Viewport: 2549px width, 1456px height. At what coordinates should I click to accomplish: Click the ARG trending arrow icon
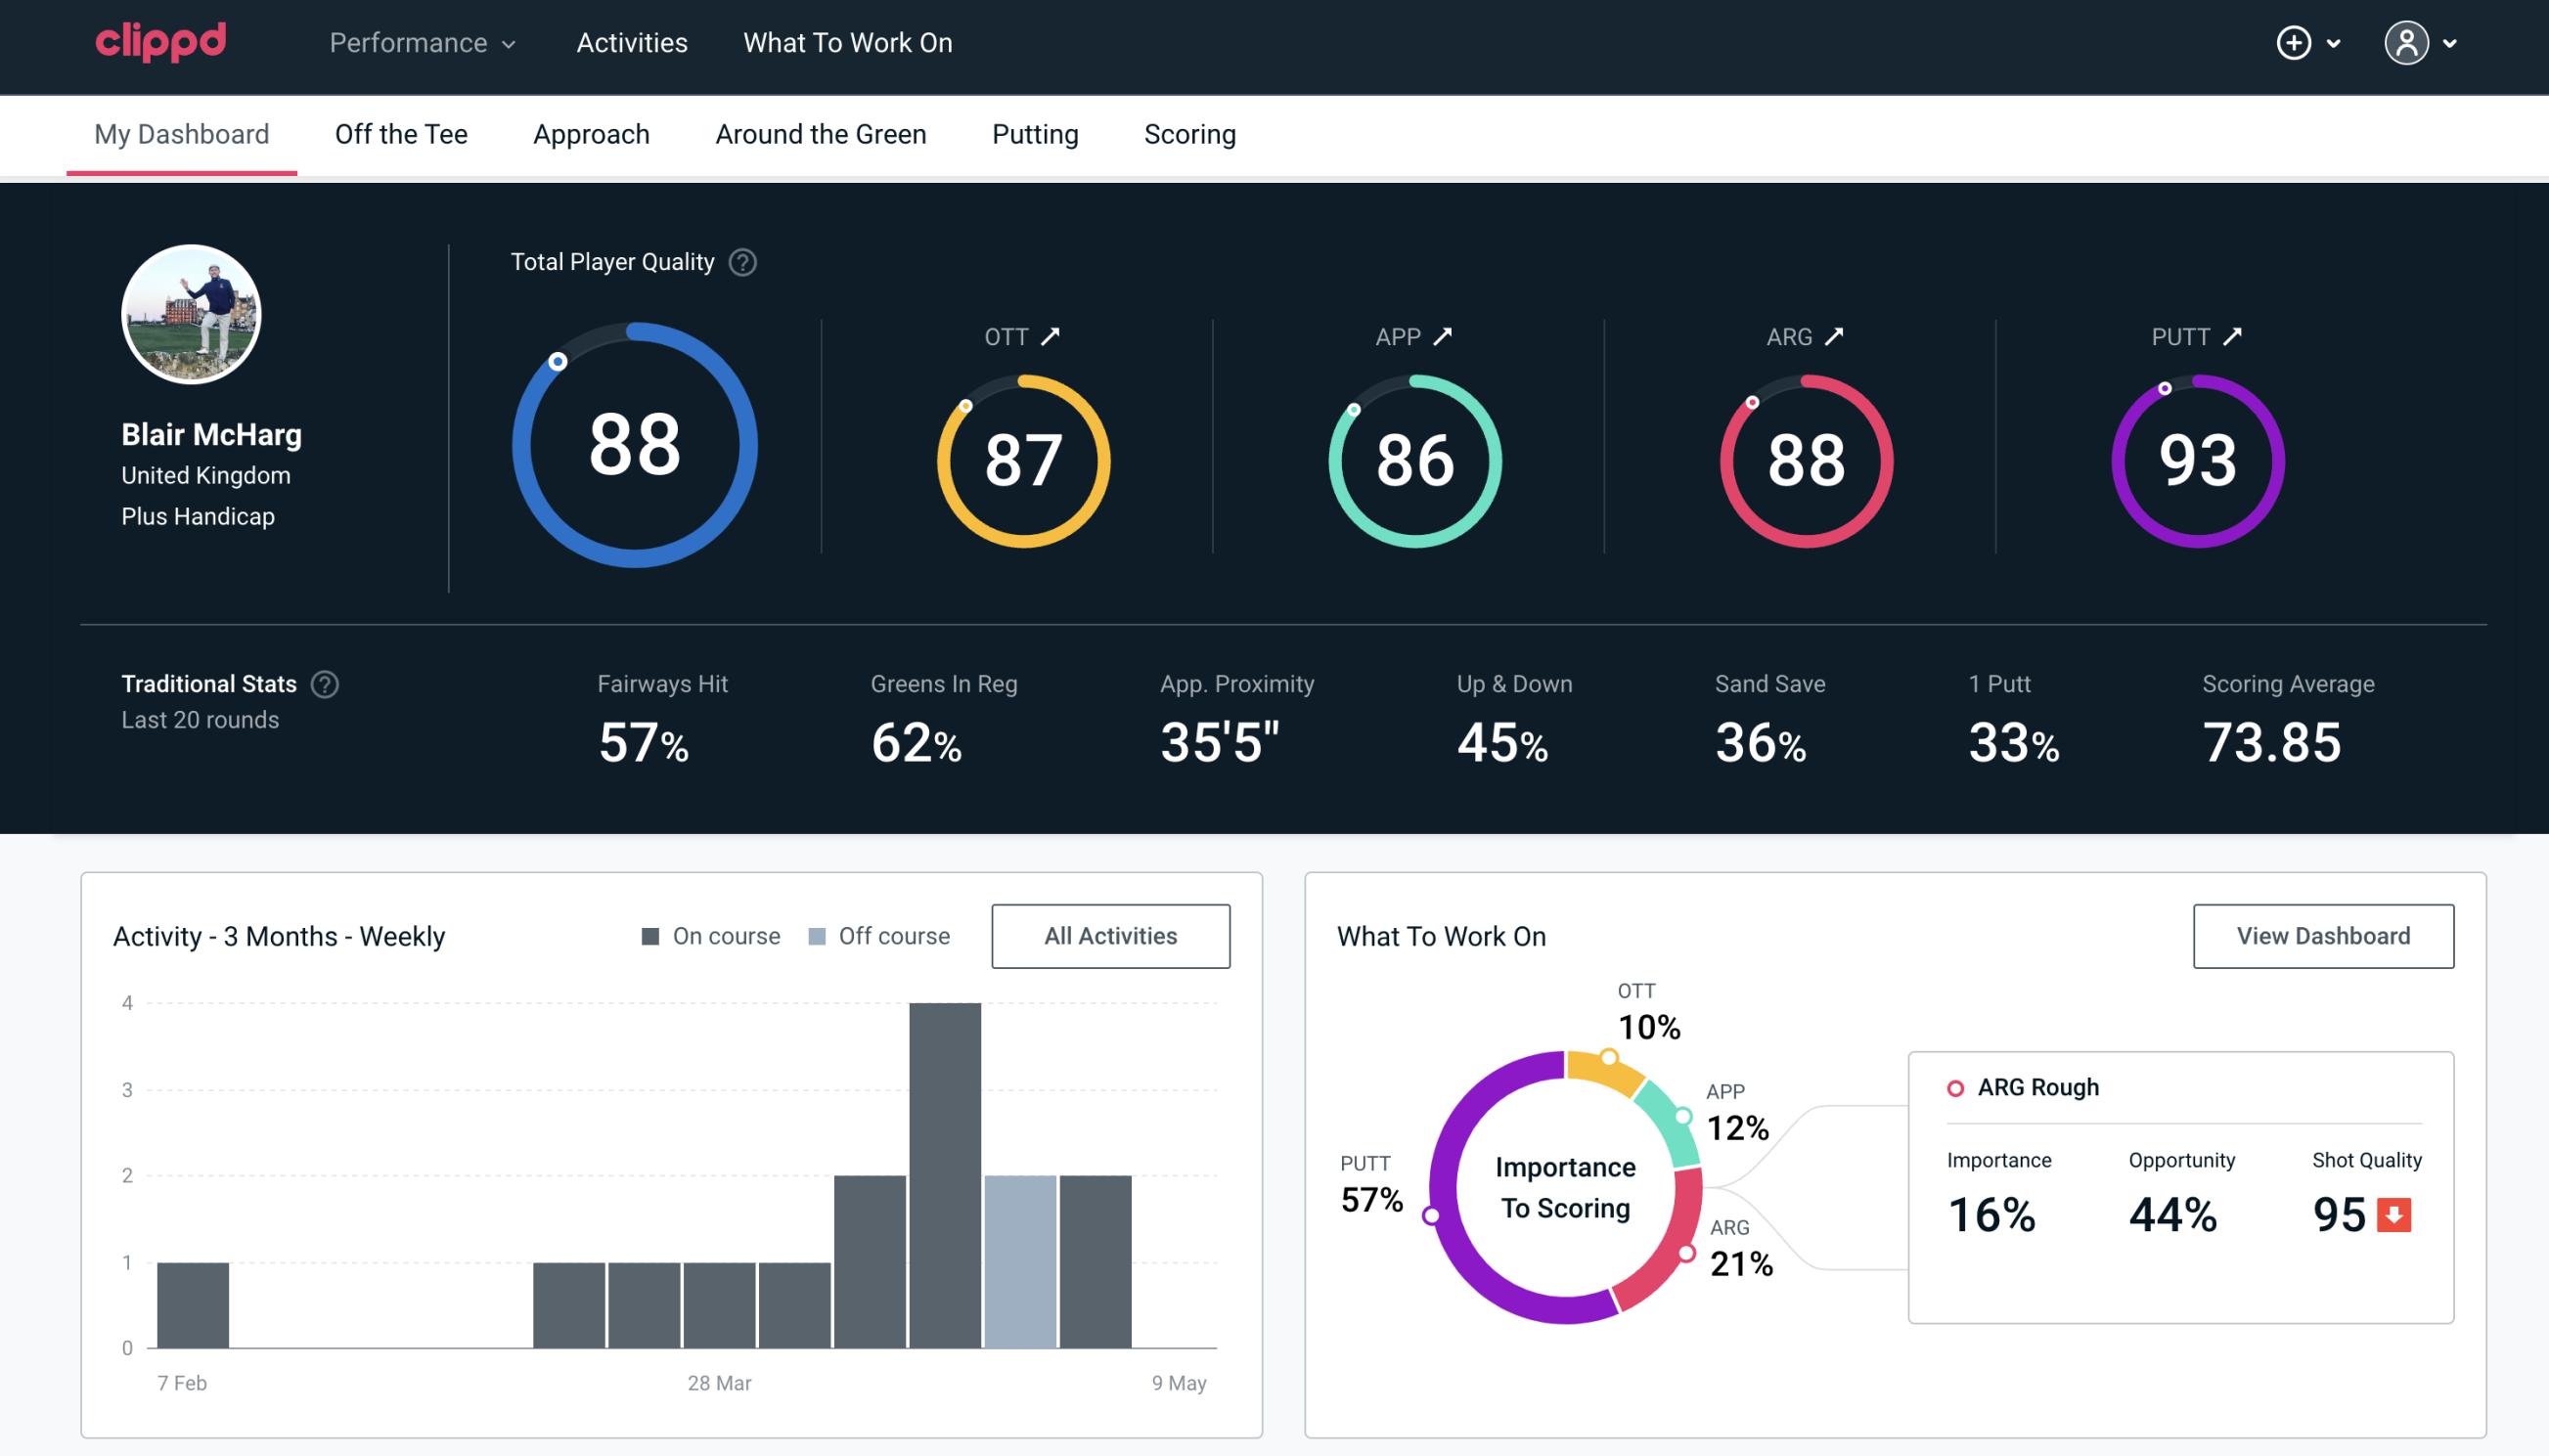pos(1838,336)
